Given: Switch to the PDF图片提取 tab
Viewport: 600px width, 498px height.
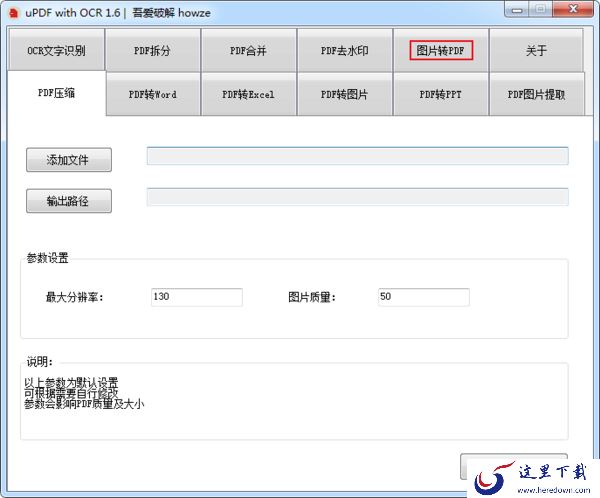Looking at the screenshot, I should pyautogui.click(x=536, y=94).
